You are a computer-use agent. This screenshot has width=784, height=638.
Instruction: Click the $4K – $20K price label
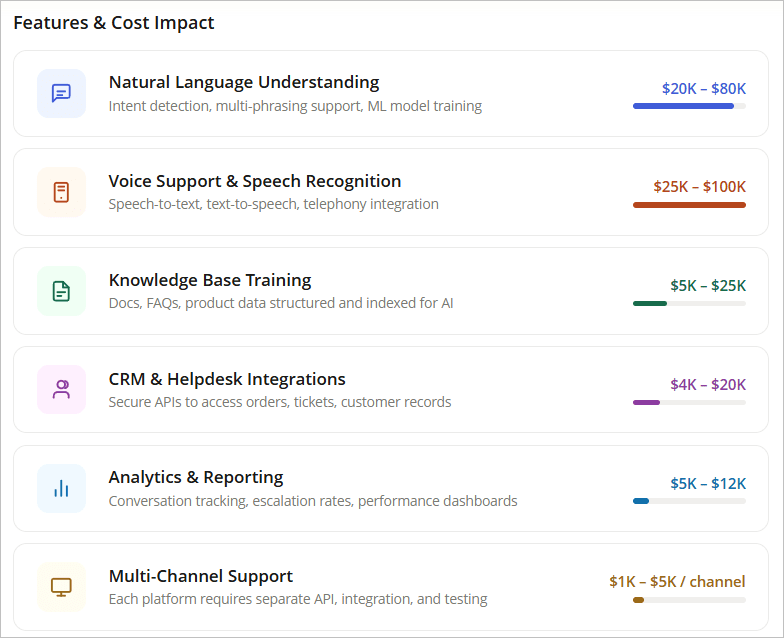point(708,384)
